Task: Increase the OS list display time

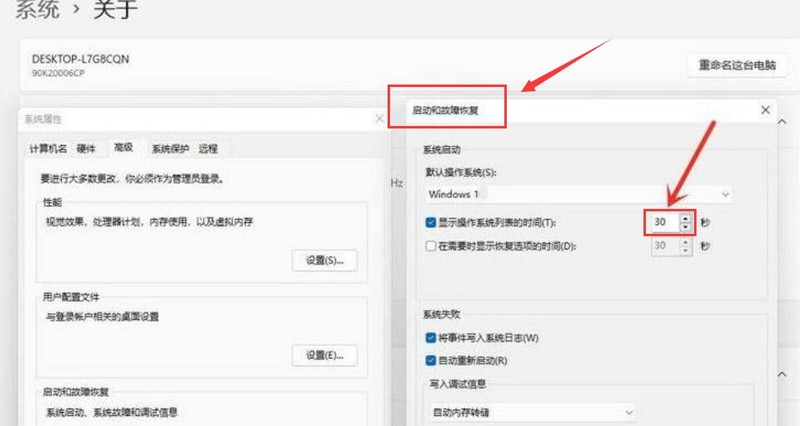Action: (x=685, y=216)
